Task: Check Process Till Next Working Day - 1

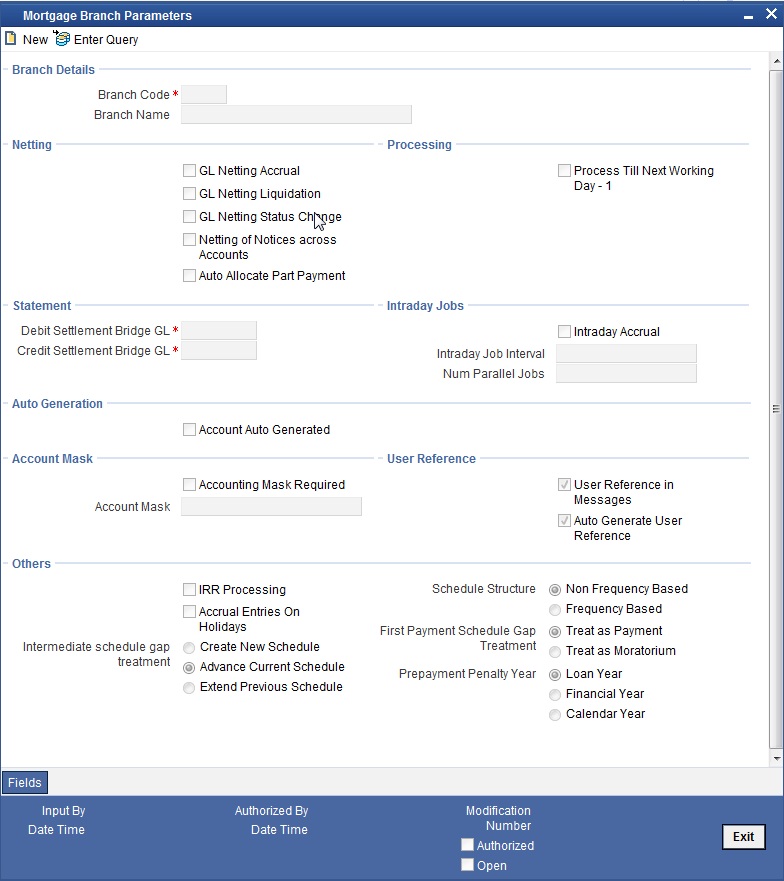Action: click(564, 170)
